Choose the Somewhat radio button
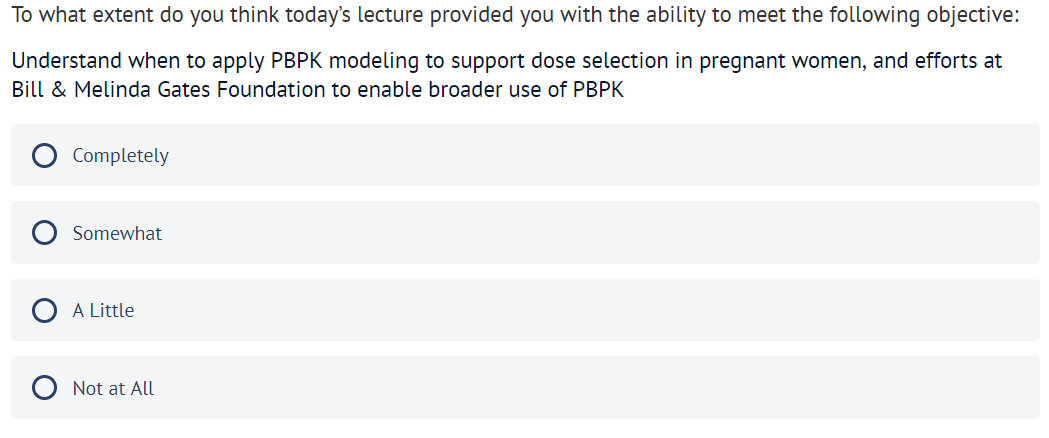 tap(44, 233)
